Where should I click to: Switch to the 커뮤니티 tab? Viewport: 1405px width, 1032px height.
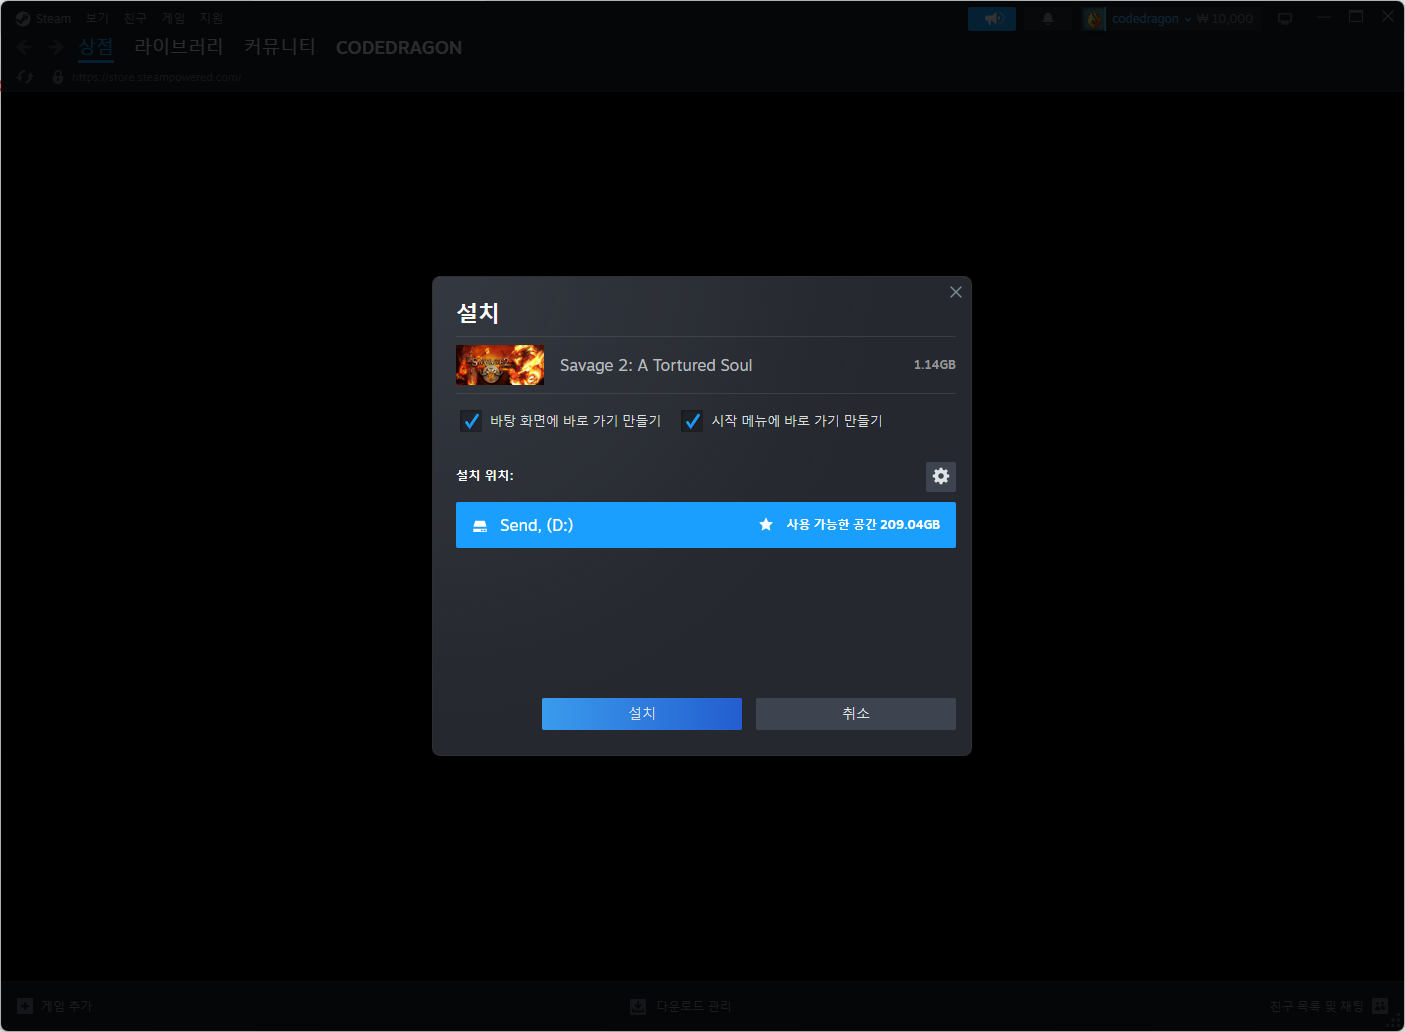point(280,47)
